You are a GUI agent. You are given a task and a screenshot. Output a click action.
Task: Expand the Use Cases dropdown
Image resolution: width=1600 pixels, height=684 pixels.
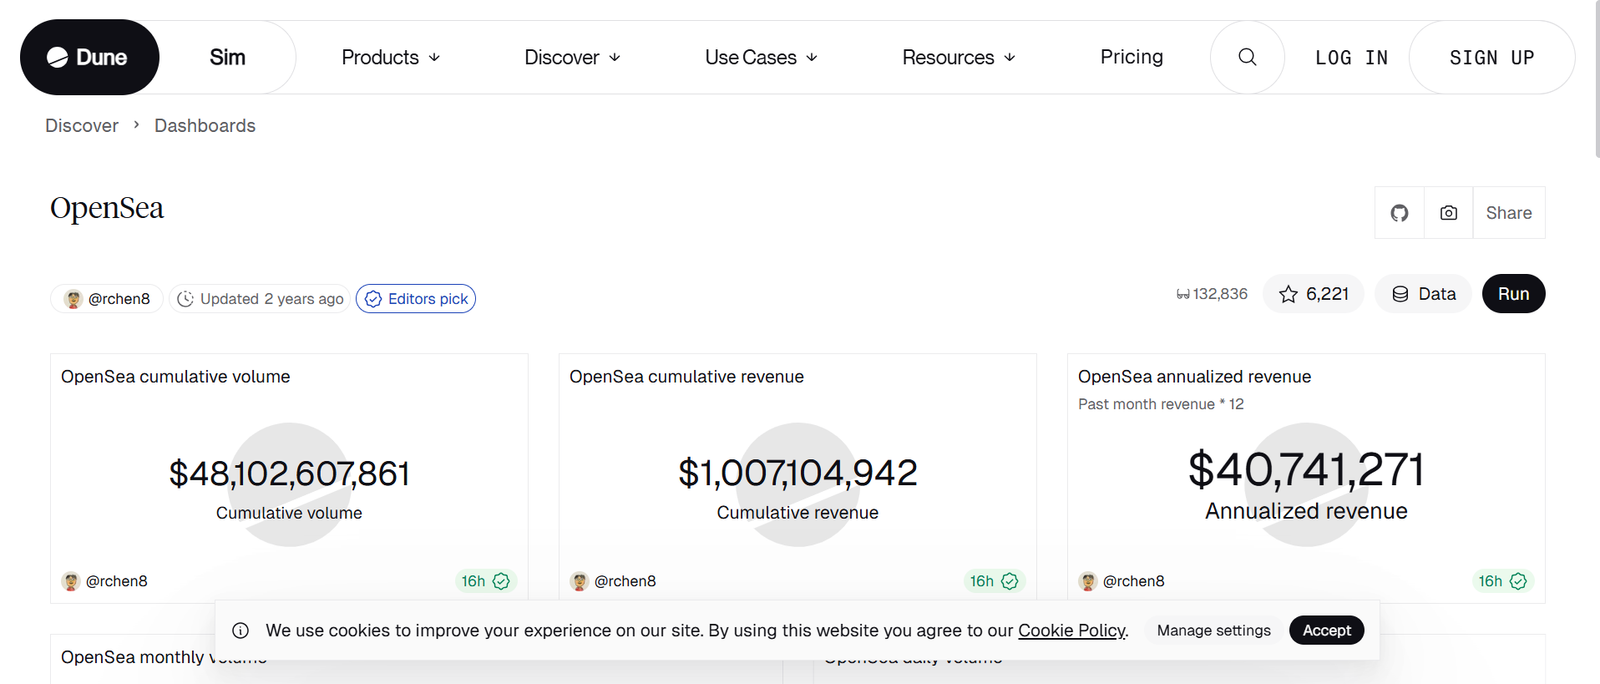tap(761, 57)
